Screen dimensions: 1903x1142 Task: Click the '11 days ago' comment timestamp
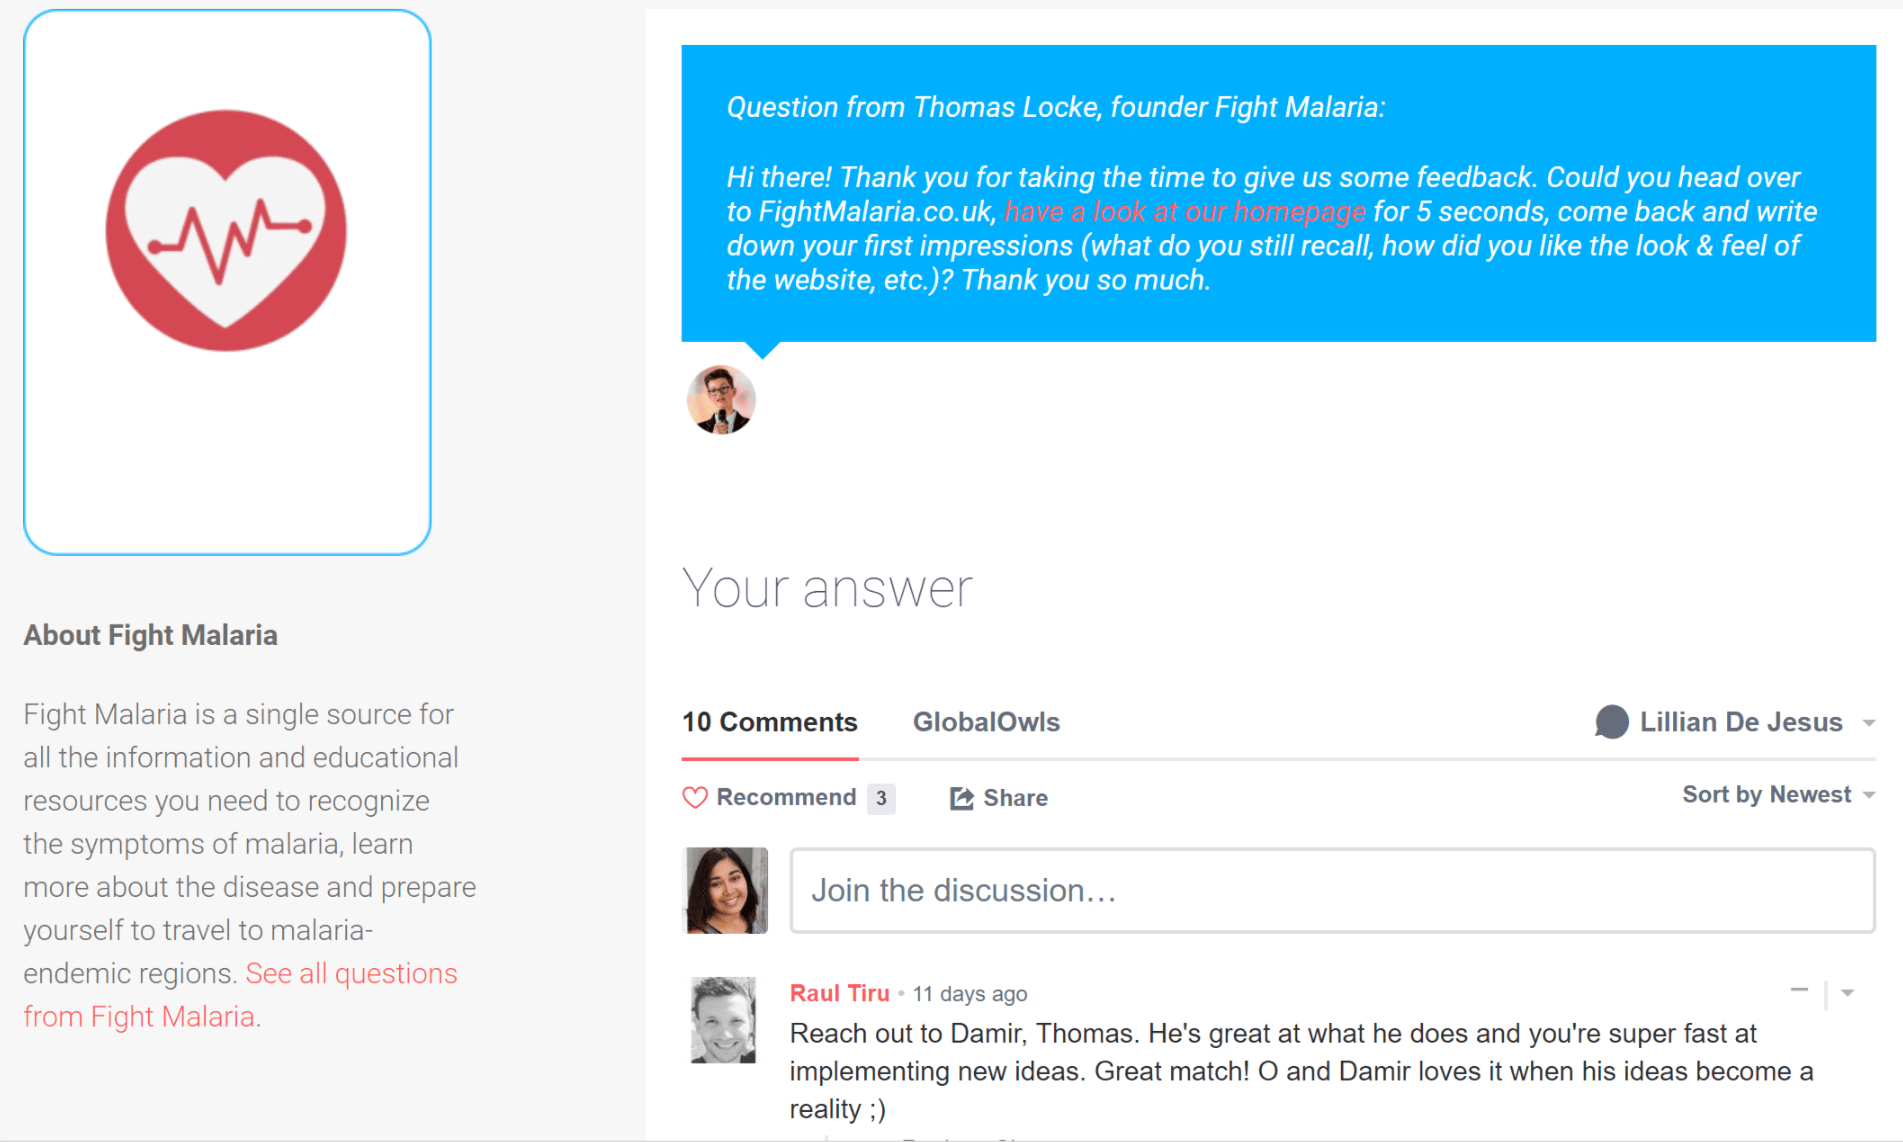[x=969, y=994]
